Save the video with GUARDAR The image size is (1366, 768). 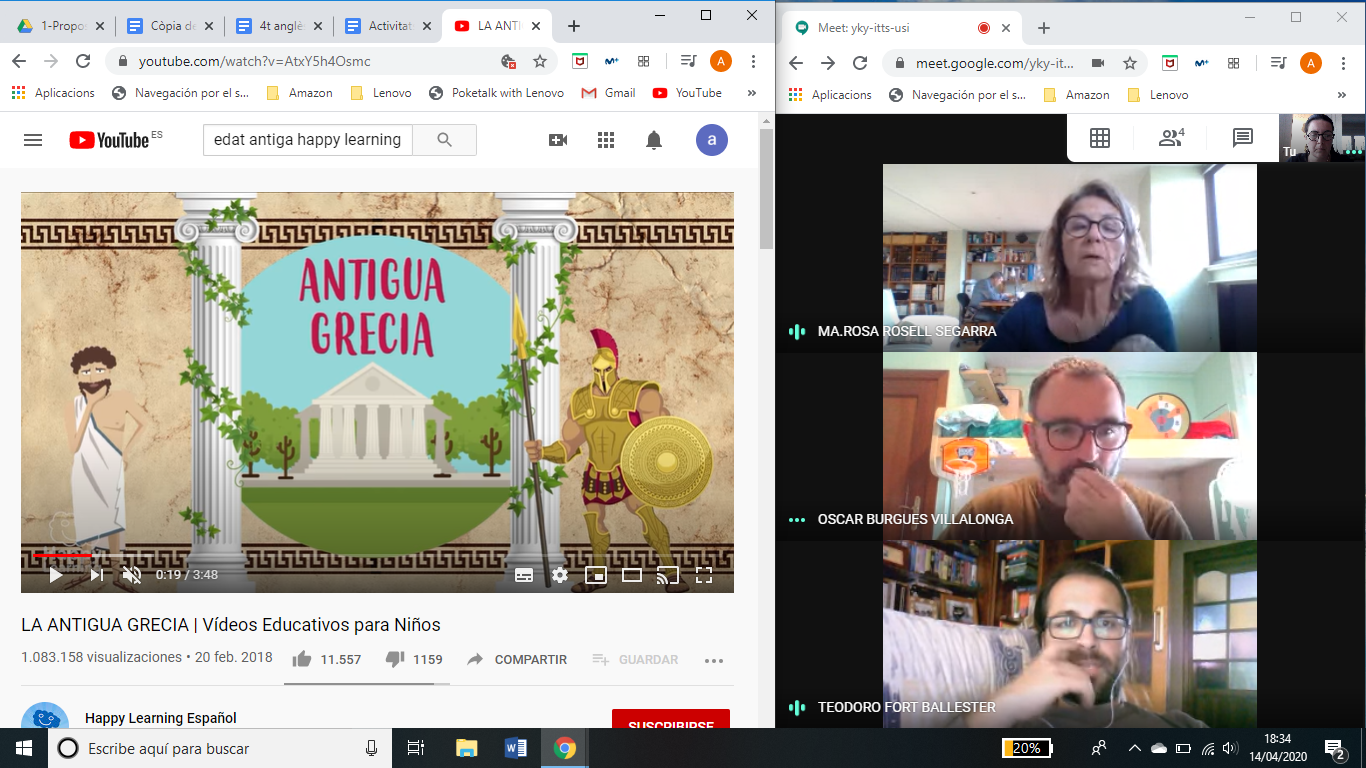(x=635, y=659)
